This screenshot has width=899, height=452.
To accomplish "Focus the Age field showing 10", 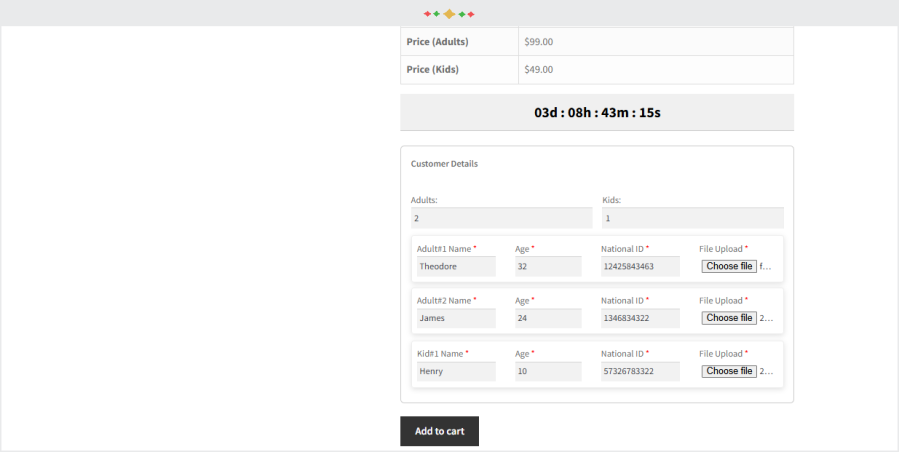I will tap(548, 371).
